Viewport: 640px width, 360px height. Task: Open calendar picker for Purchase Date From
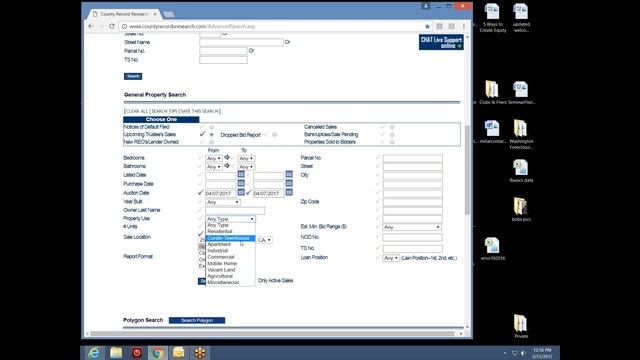[241, 183]
